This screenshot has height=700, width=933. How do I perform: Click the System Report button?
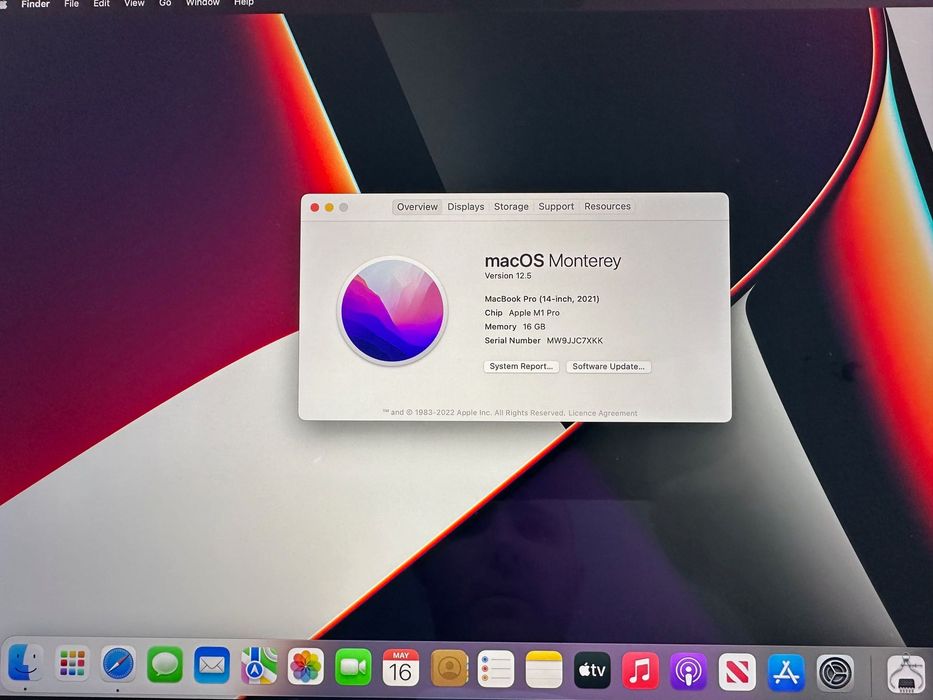[x=521, y=366]
